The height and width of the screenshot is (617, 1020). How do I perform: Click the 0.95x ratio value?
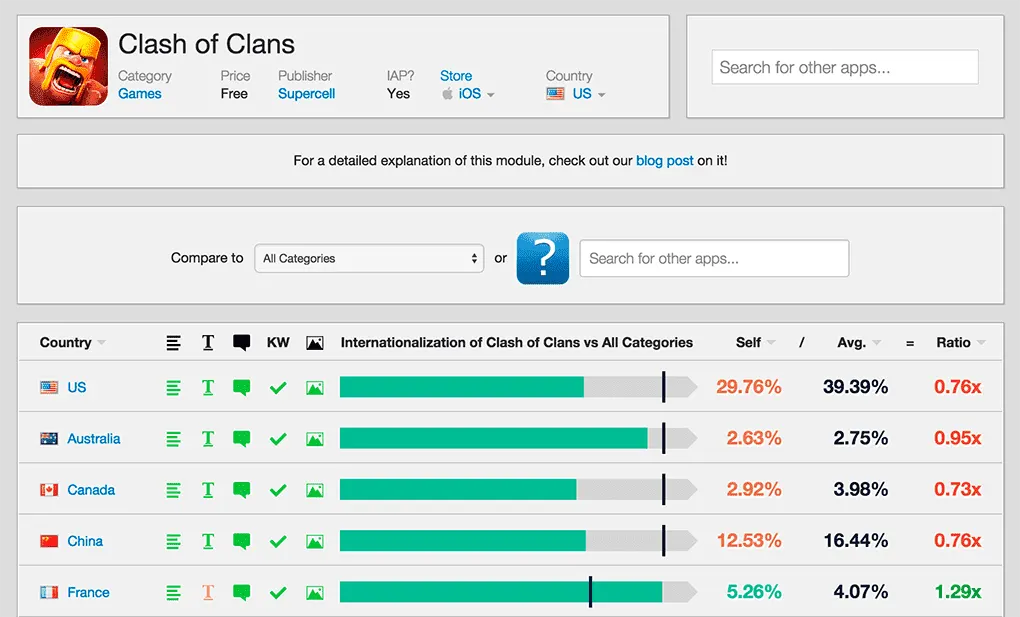(x=958, y=438)
